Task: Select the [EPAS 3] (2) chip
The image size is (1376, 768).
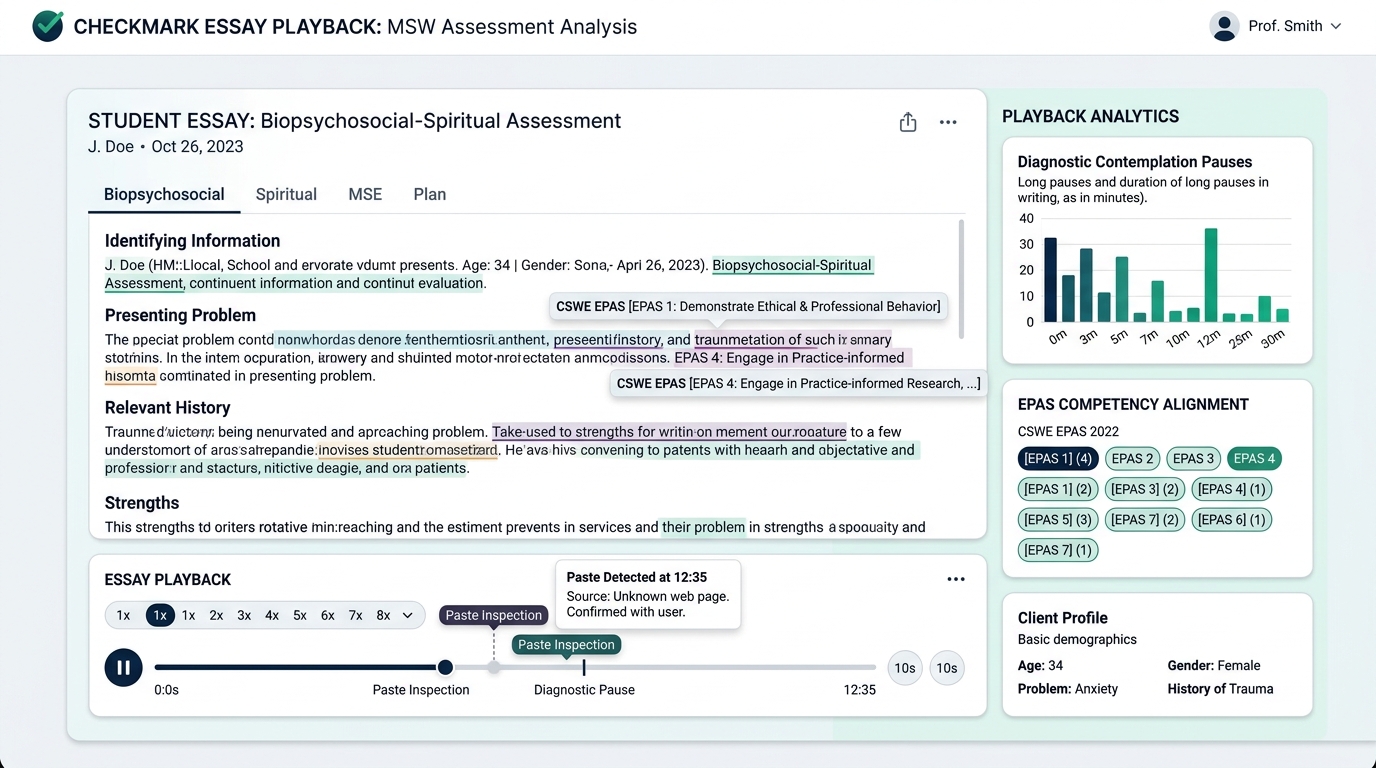Action: (1145, 489)
